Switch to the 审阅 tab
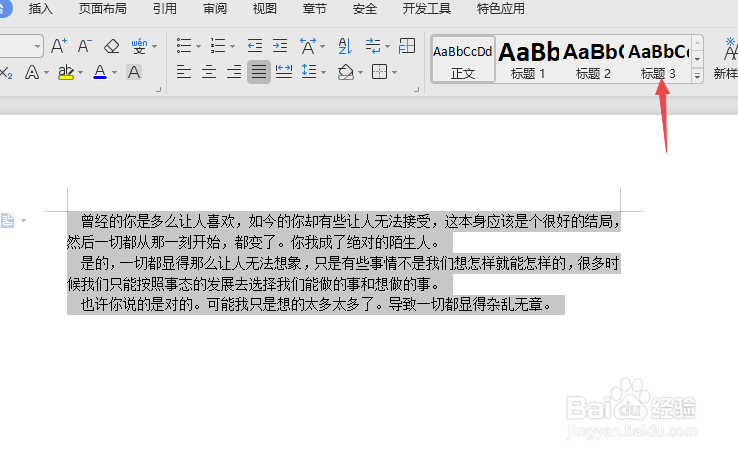 [215, 8]
